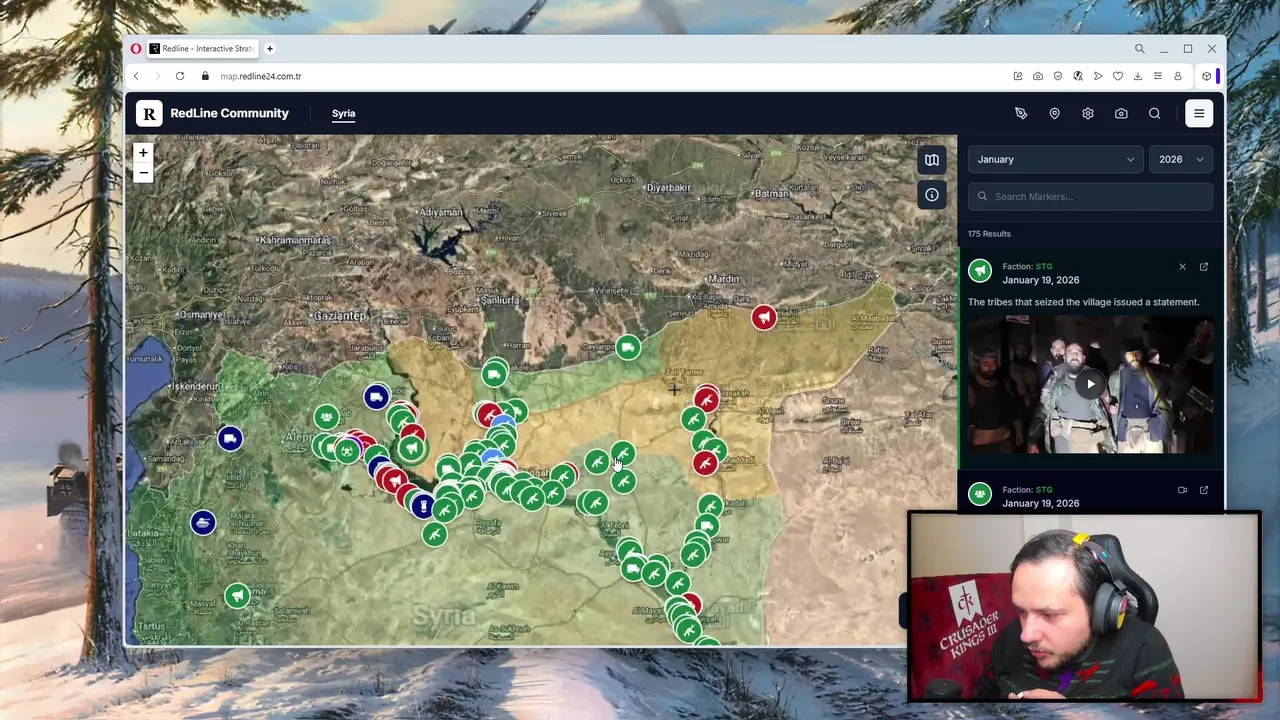Open the Opera privacy shield icon
Screen dimensions: 1280x720
[1058, 76]
